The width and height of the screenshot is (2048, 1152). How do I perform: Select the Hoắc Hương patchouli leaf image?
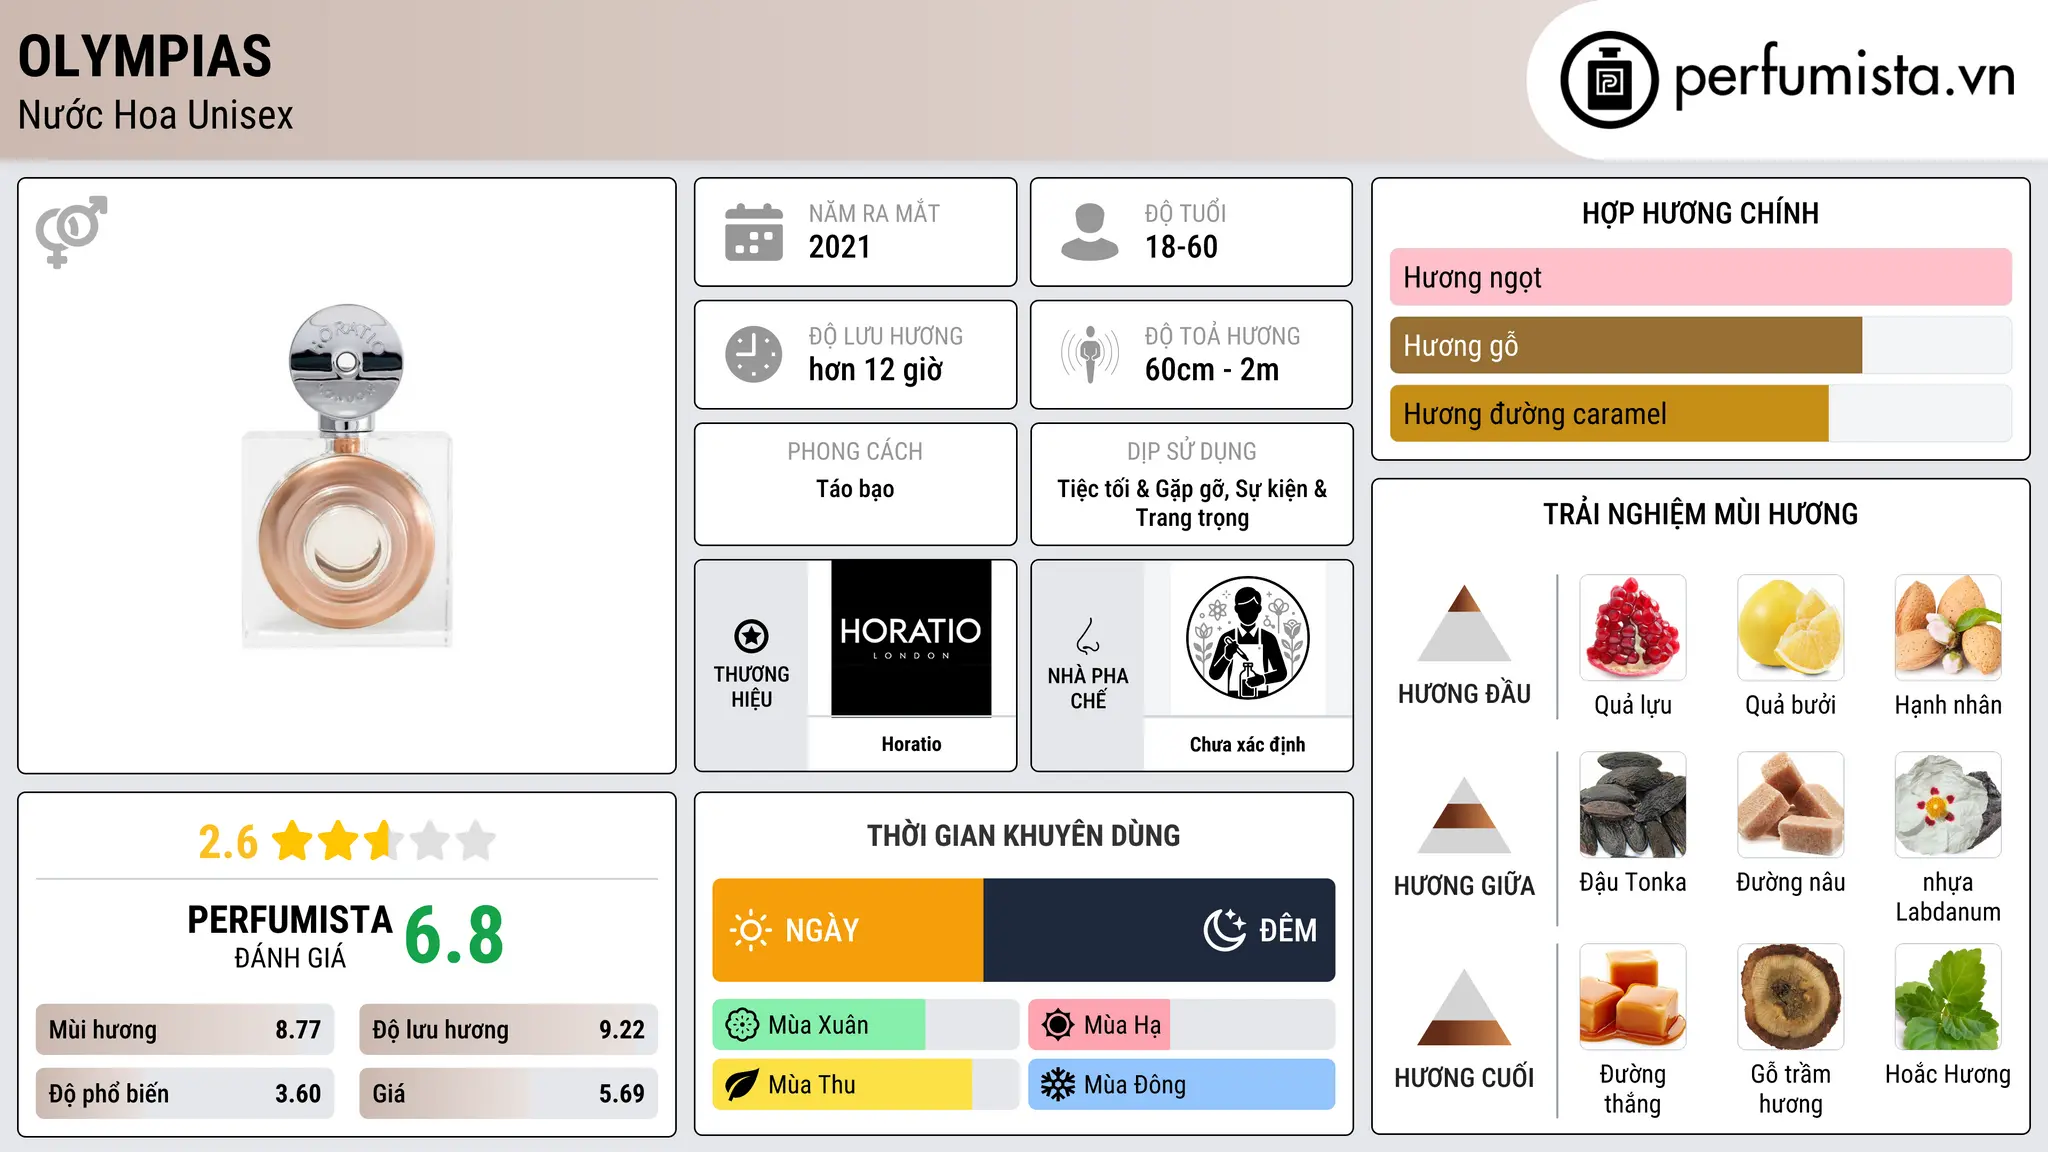(1948, 997)
